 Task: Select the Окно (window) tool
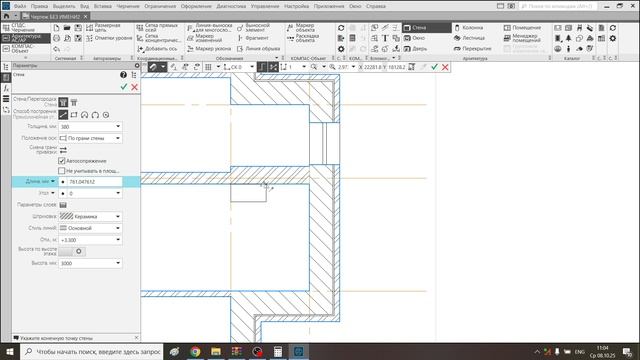(x=414, y=38)
